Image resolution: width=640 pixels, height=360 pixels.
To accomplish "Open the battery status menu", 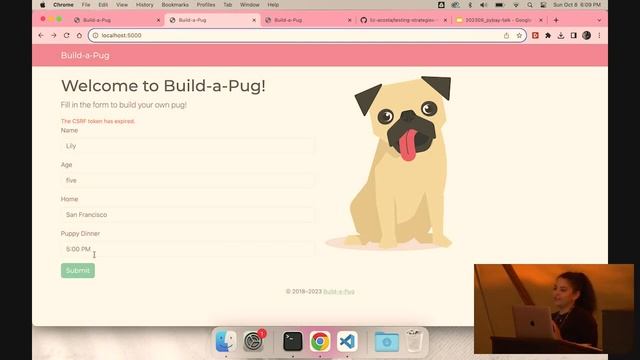I will (x=500, y=5).
